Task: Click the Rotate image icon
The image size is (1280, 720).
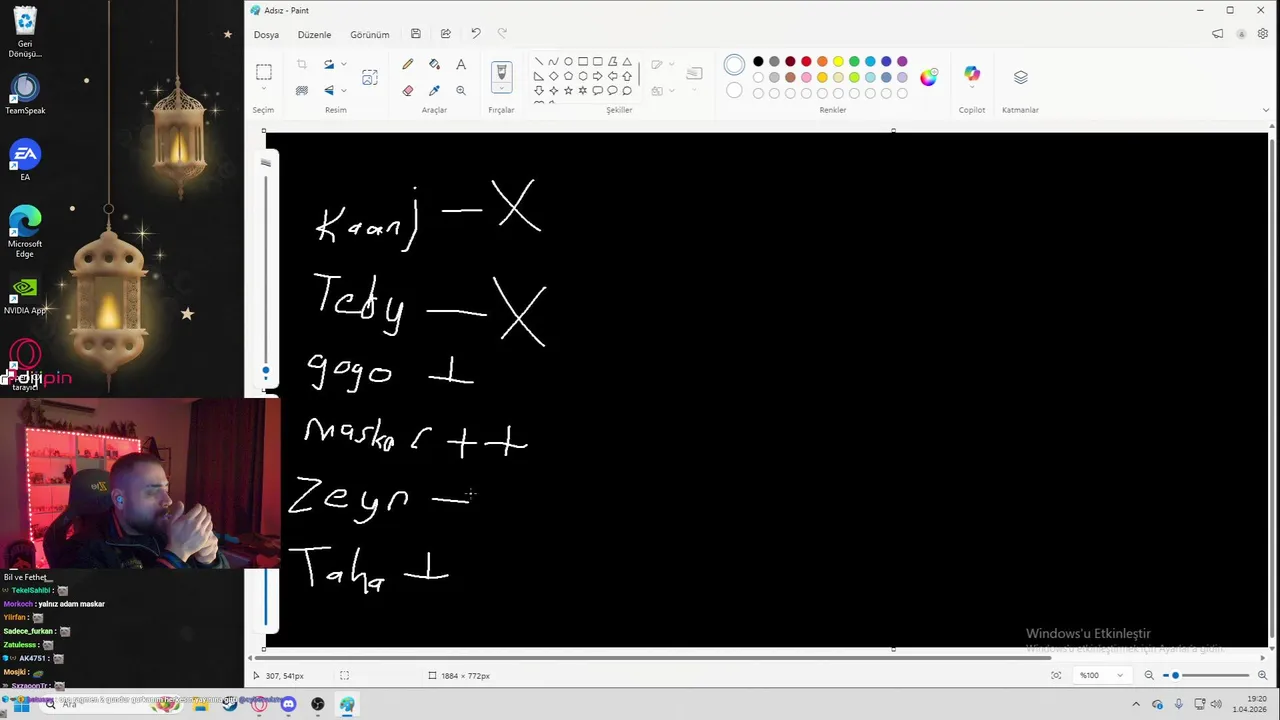Action: pyautogui.click(x=329, y=64)
